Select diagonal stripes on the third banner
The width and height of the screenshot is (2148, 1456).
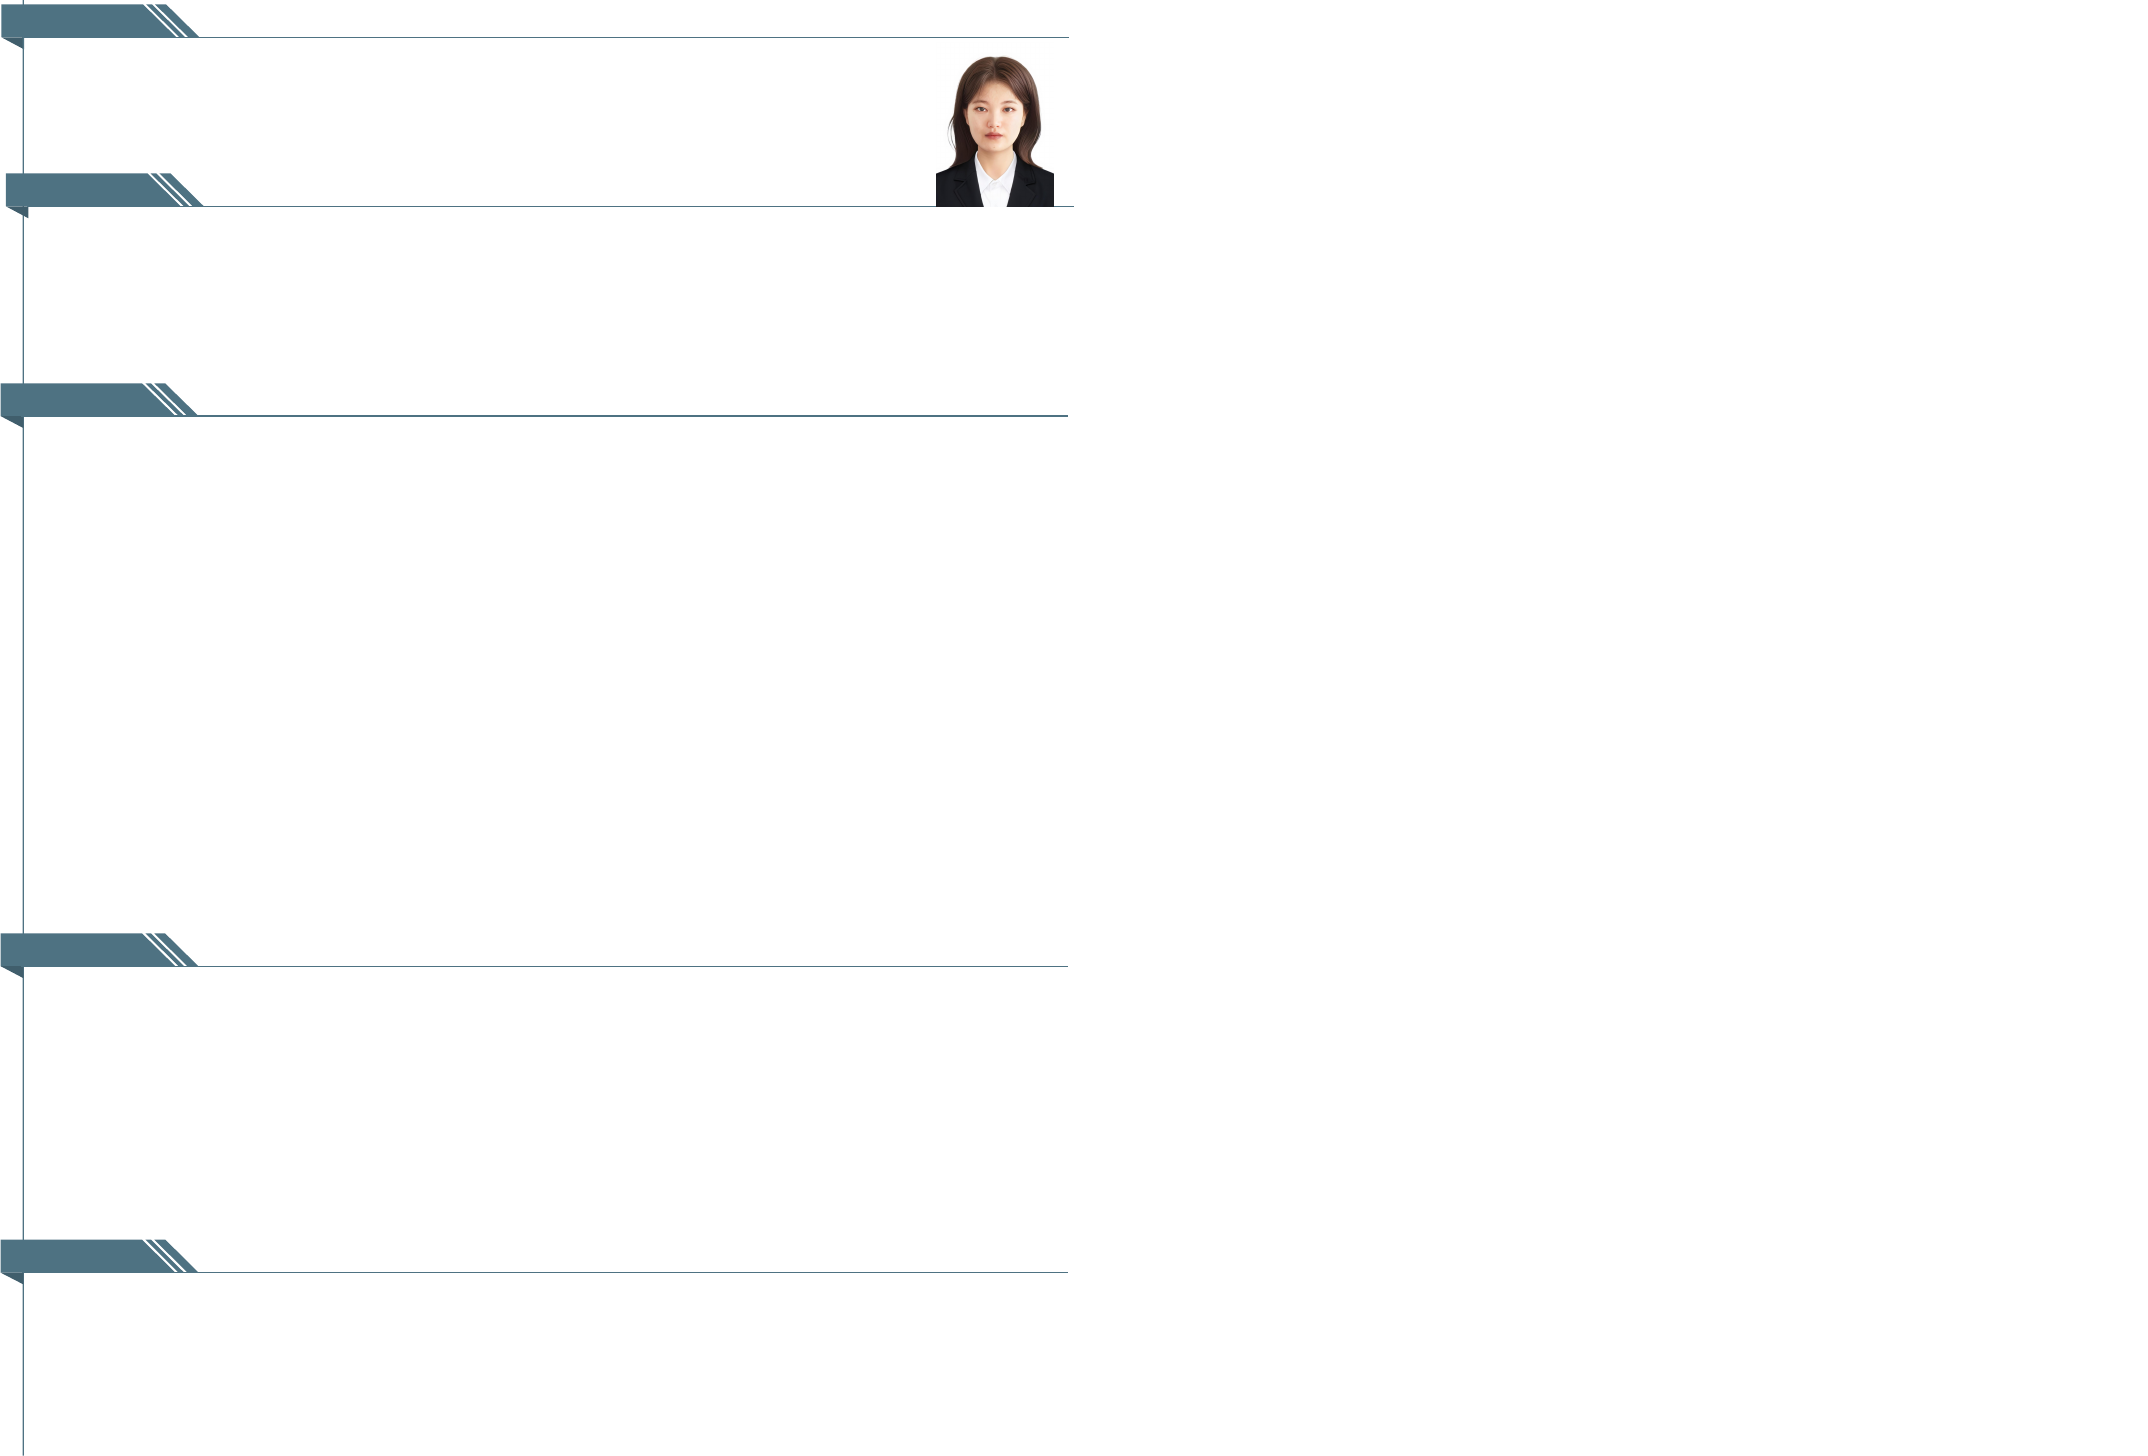click(x=167, y=399)
